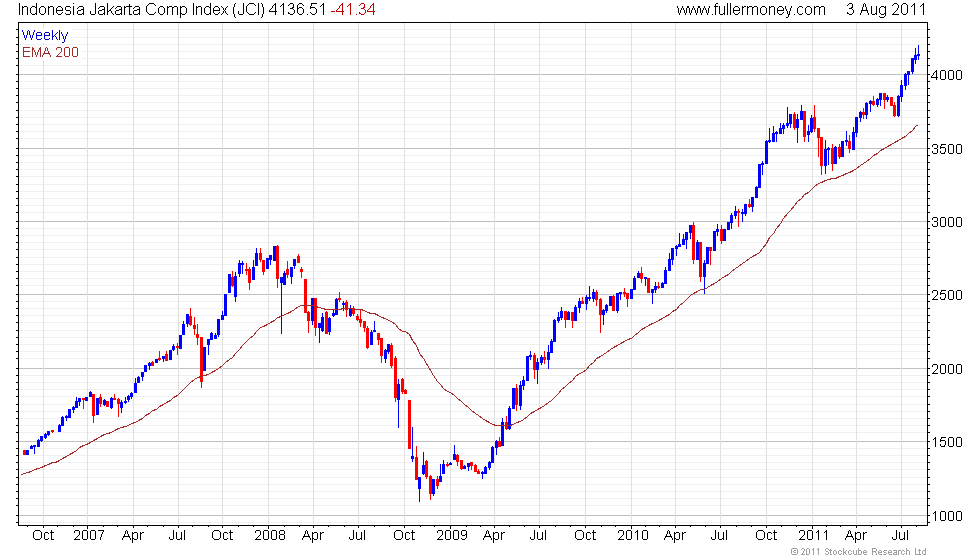Click the red change value -41.34

[352, 9]
